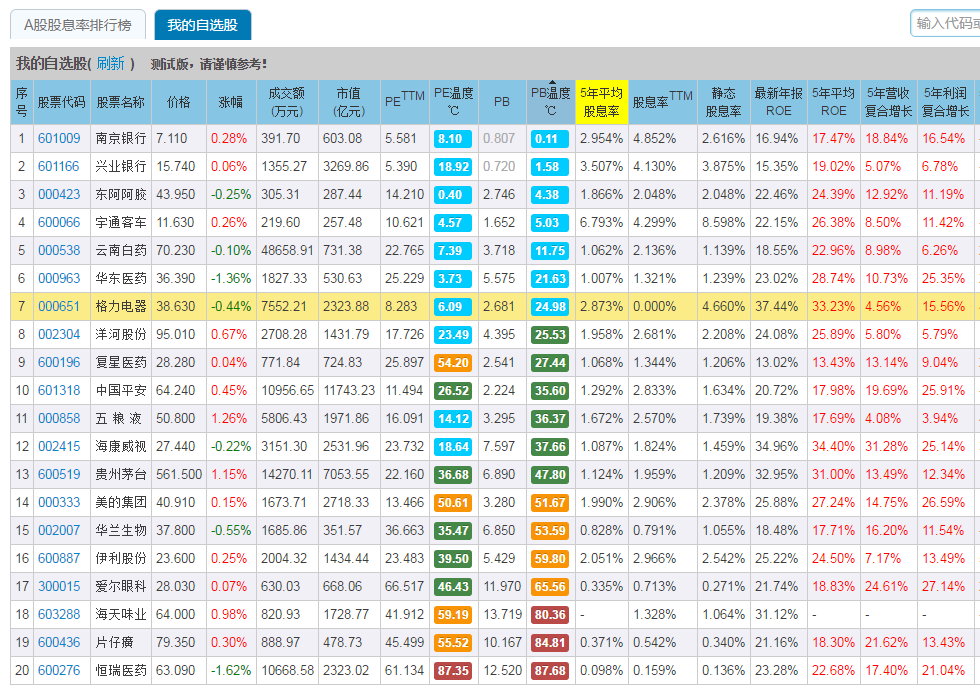Open stock code 600196 link
The image size is (980, 700).
click(59, 362)
